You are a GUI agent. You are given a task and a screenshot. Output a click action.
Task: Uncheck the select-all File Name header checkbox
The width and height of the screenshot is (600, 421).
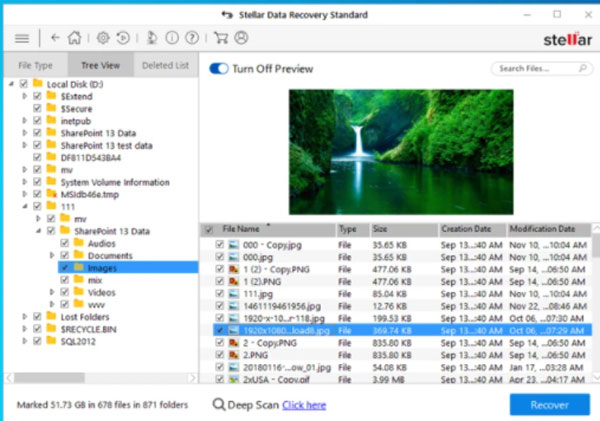[x=209, y=230]
